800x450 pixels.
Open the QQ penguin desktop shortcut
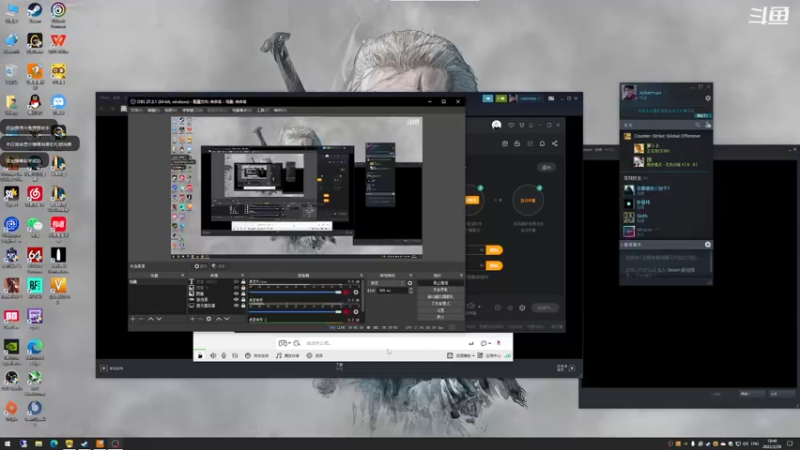tap(35, 104)
